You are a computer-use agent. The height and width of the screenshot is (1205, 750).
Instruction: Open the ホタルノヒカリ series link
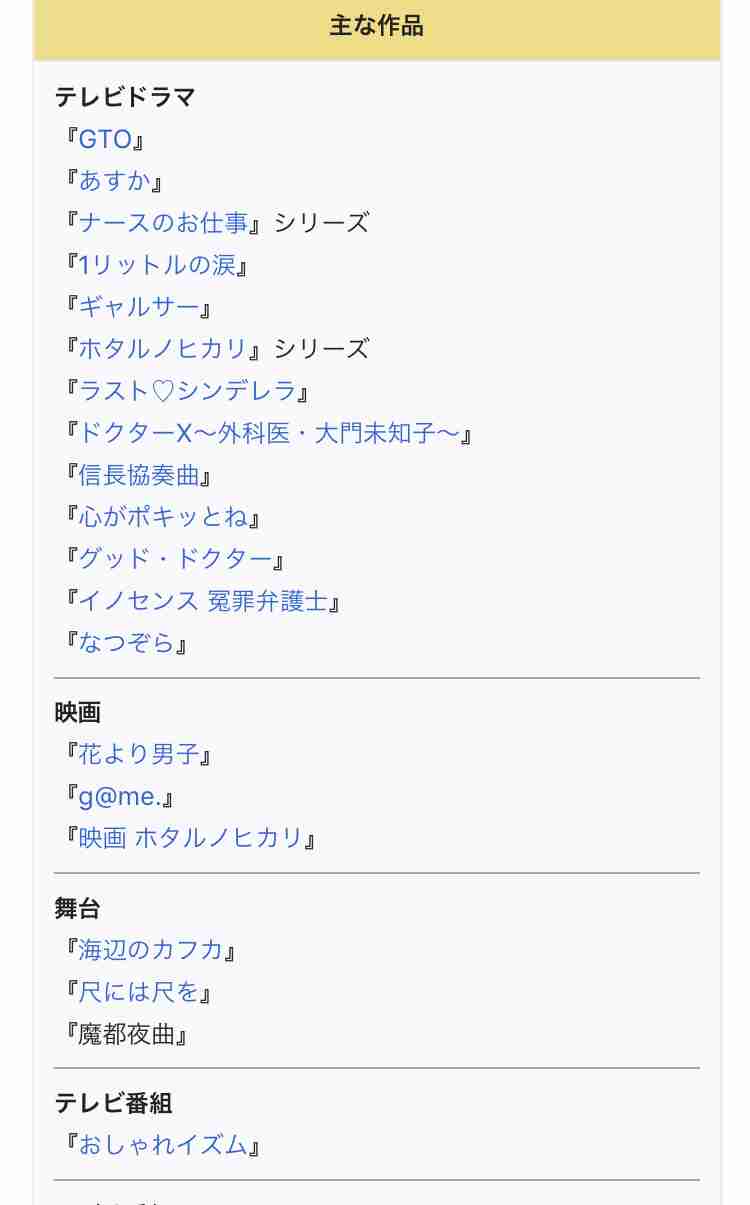163,348
